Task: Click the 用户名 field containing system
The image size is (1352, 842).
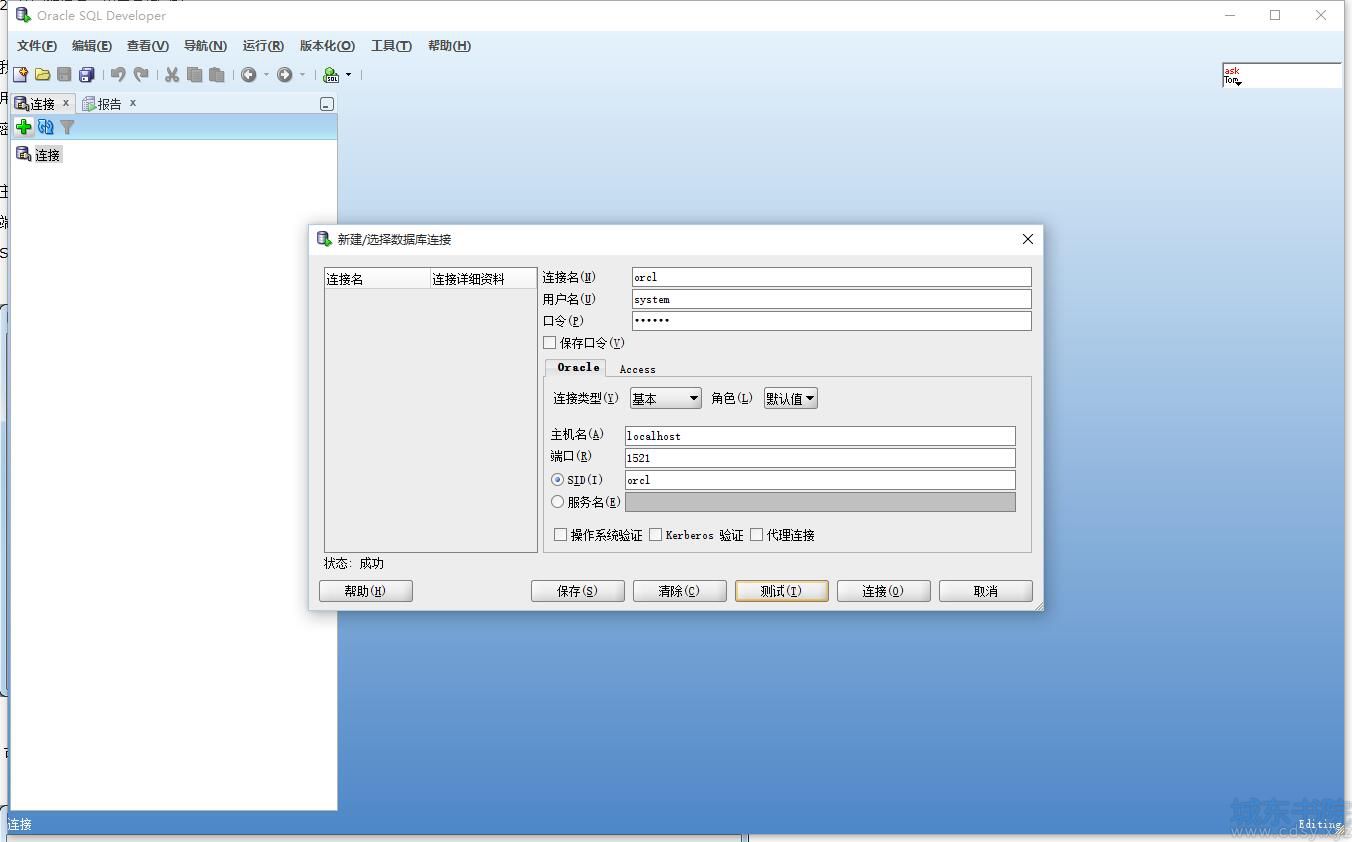Action: point(831,299)
